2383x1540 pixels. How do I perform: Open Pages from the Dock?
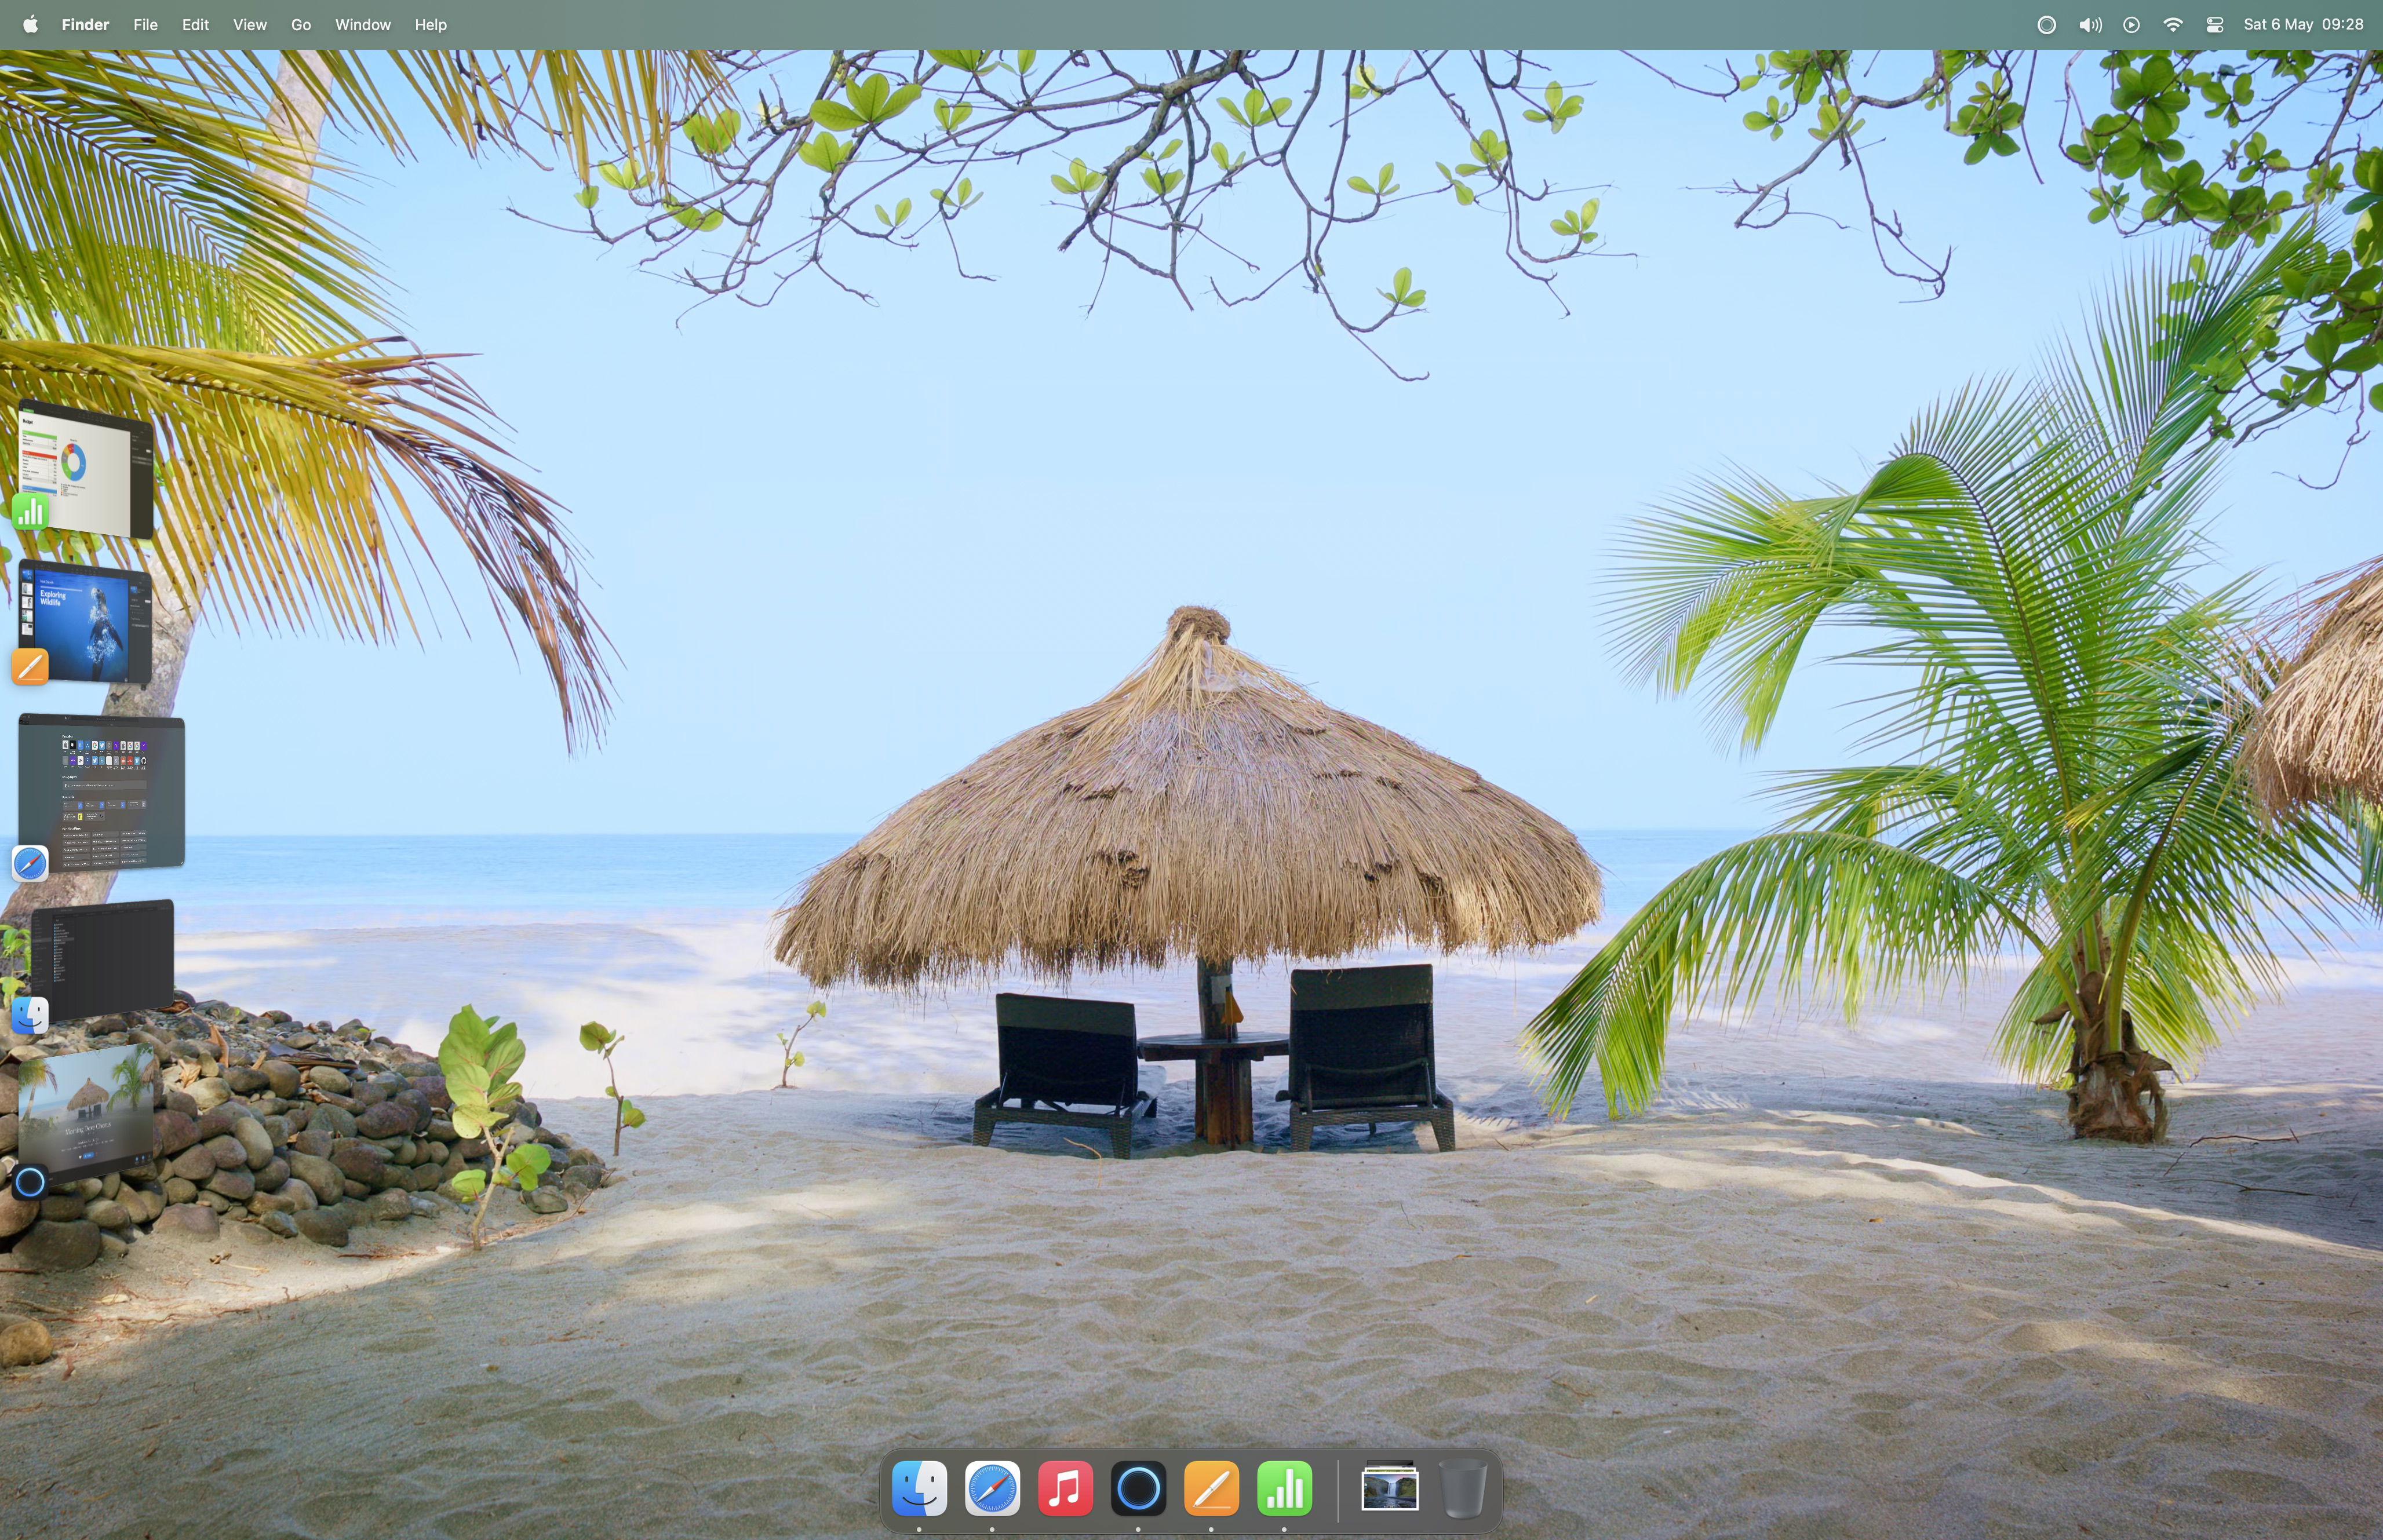pyautogui.click(x=1211, y=1489)
